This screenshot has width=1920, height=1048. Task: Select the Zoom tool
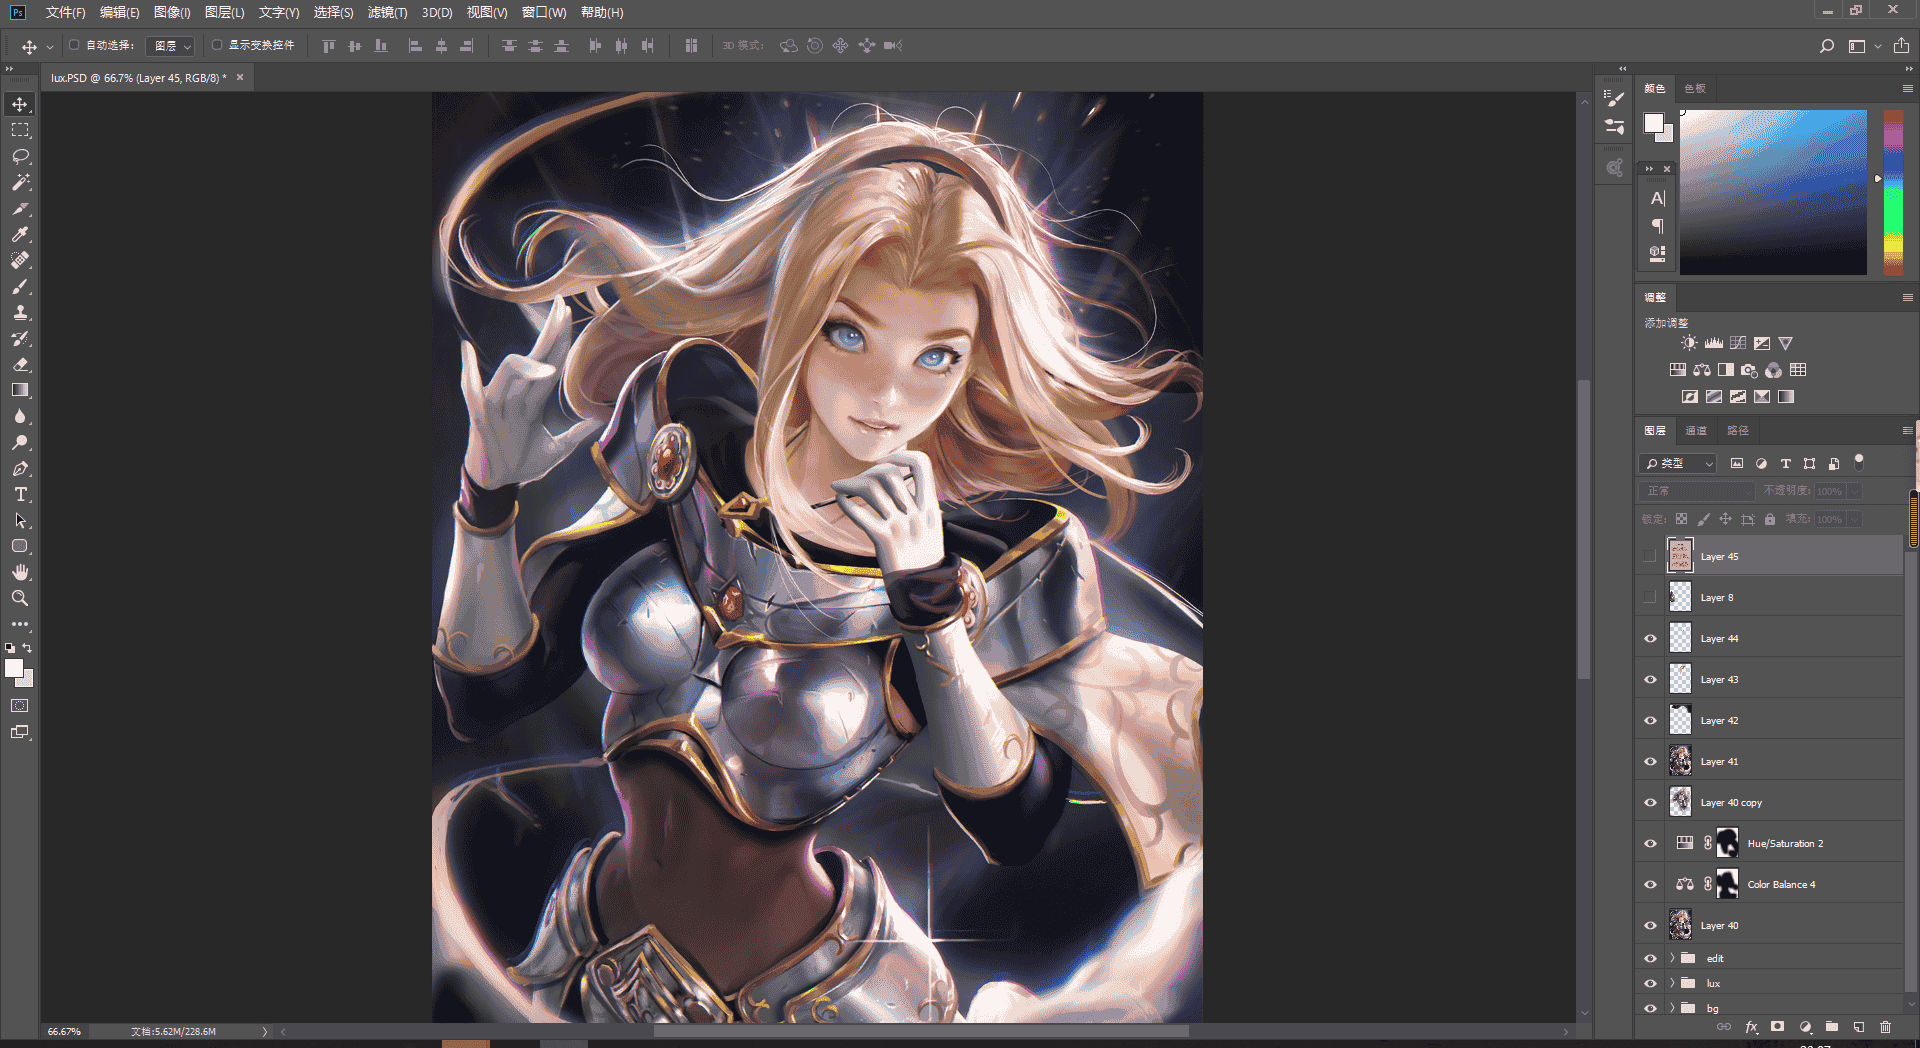pos(20,598)
